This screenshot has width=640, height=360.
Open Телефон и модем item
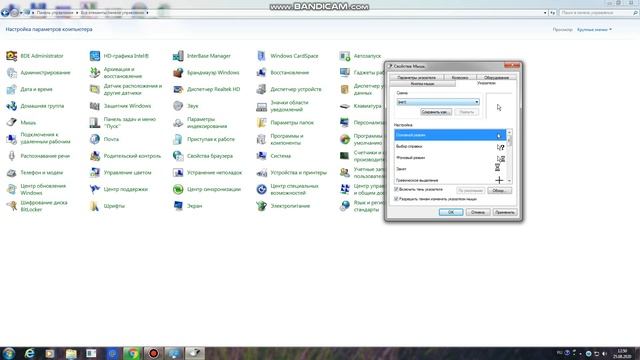(x=35, y=173)
